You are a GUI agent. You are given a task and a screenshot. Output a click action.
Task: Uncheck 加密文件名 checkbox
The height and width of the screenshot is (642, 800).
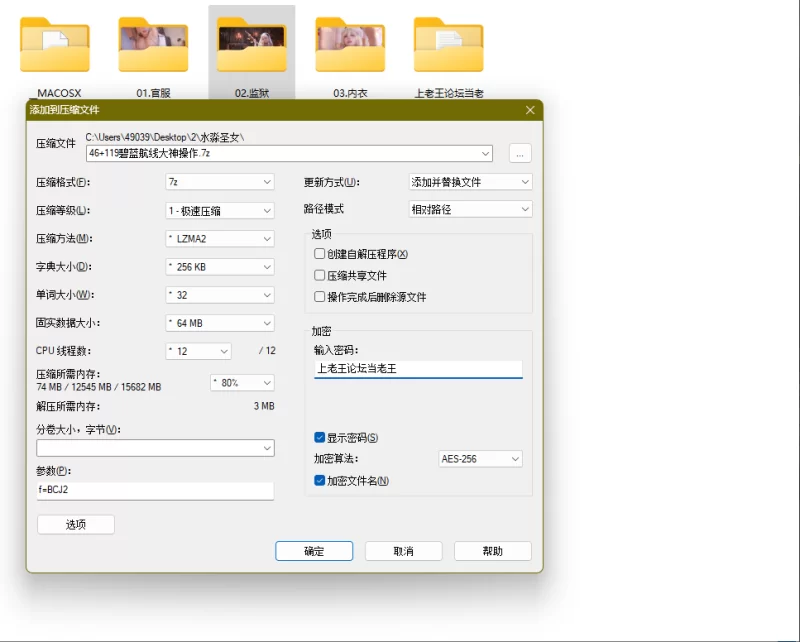pos(320,480)
